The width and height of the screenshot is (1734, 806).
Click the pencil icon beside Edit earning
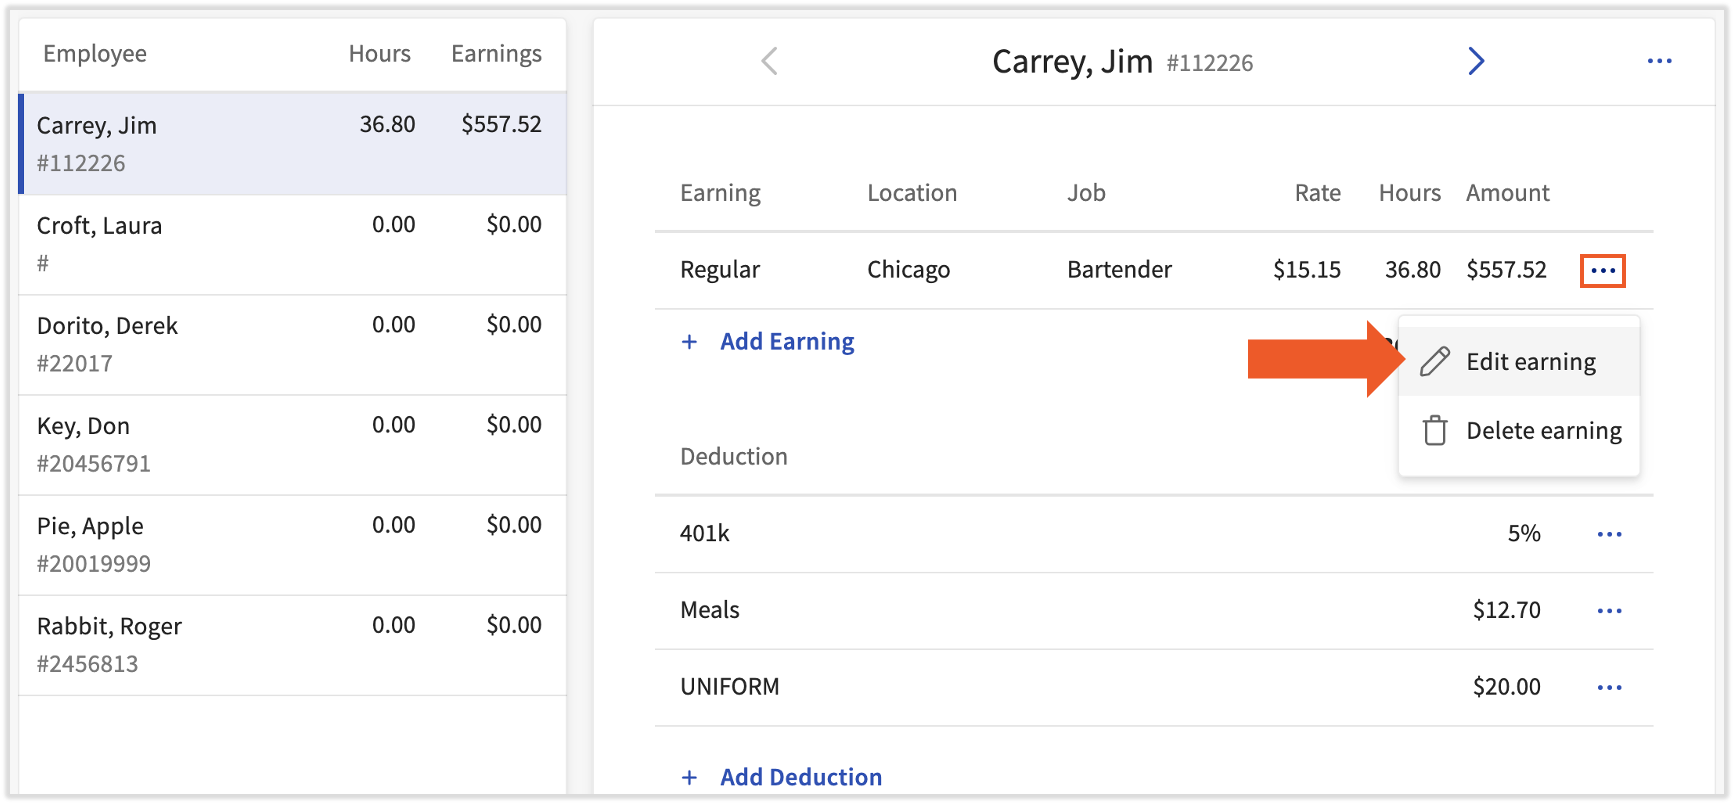tap(1435, 361)
